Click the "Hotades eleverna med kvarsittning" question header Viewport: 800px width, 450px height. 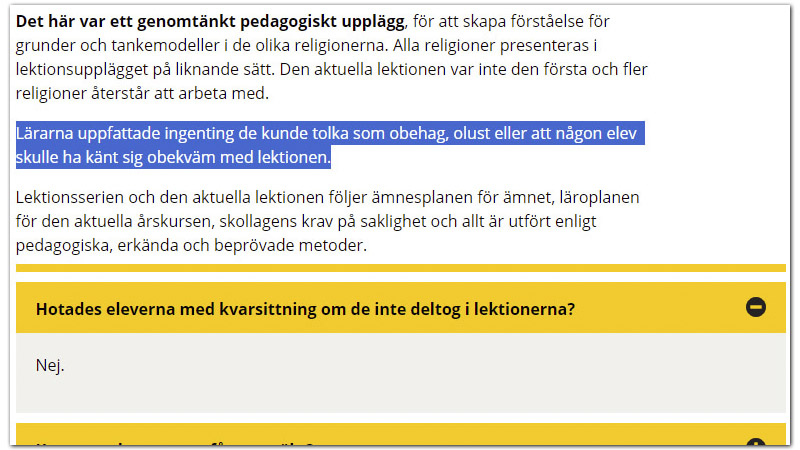point(305,309)
